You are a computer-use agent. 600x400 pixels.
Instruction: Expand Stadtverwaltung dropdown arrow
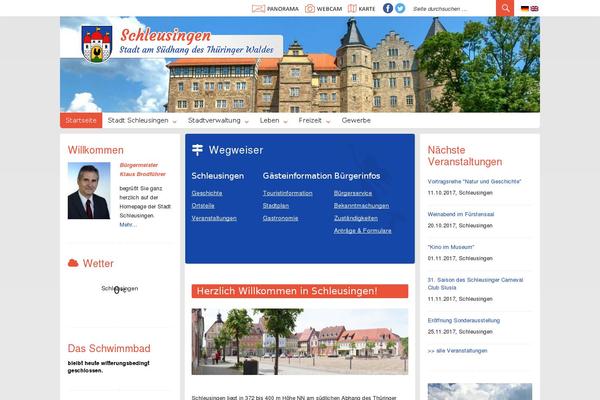click(246, 122)
